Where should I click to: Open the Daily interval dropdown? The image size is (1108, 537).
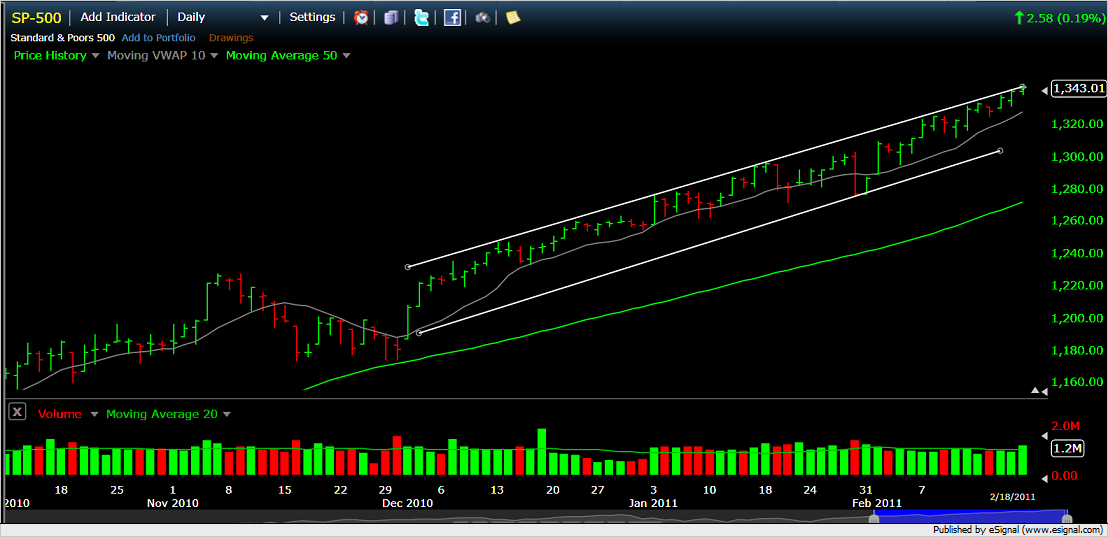coord(223,18)
